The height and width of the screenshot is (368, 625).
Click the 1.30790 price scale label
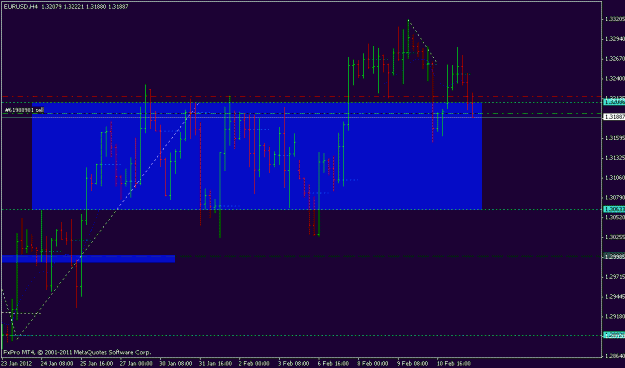click(x=615, y=197)
